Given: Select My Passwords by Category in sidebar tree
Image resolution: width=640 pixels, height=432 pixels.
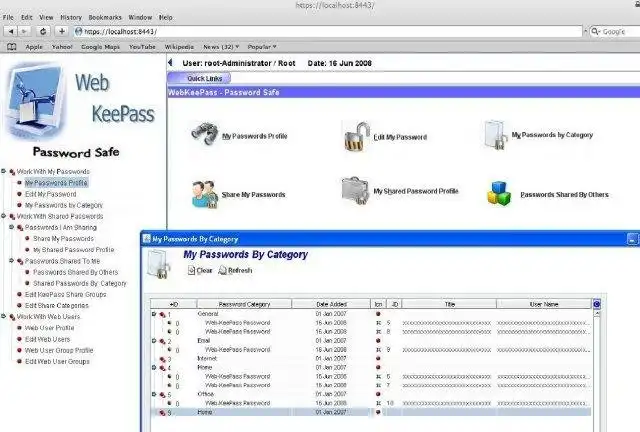Looking at the screenshot, I should pos(64,205).
